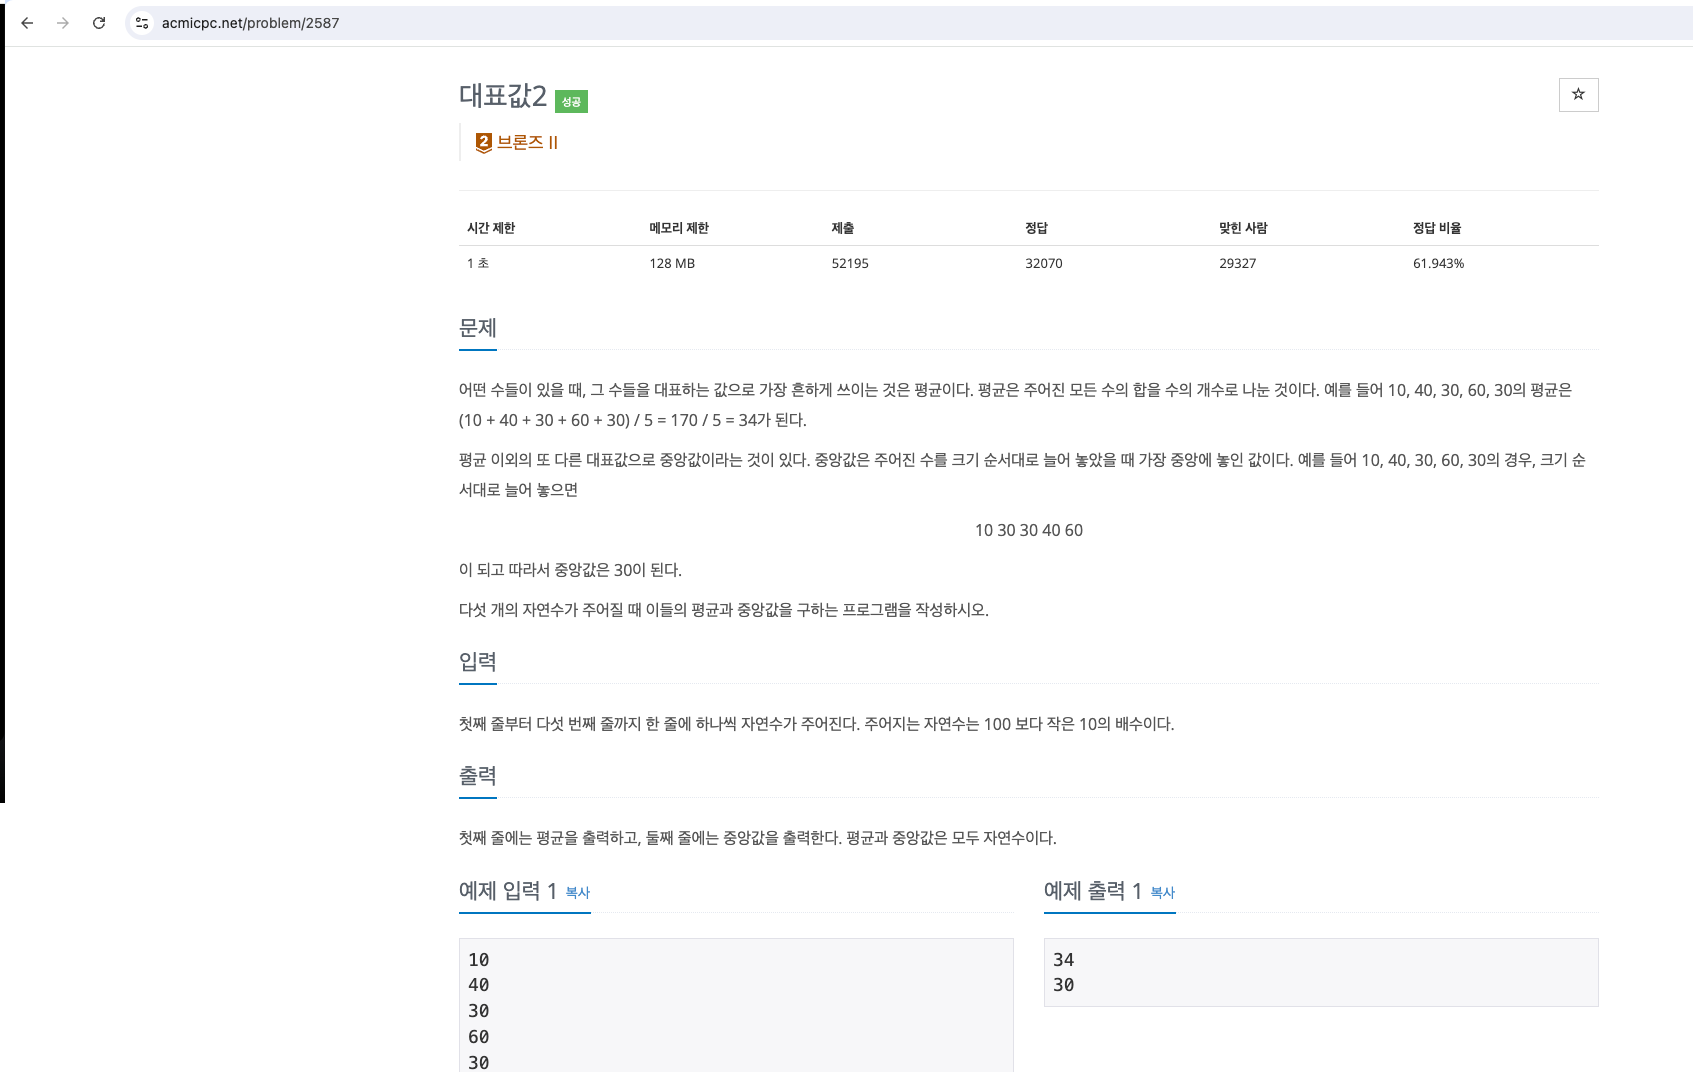Copy sample input with 복사 link
The image size is (1693, 1072).
(578, 892)
